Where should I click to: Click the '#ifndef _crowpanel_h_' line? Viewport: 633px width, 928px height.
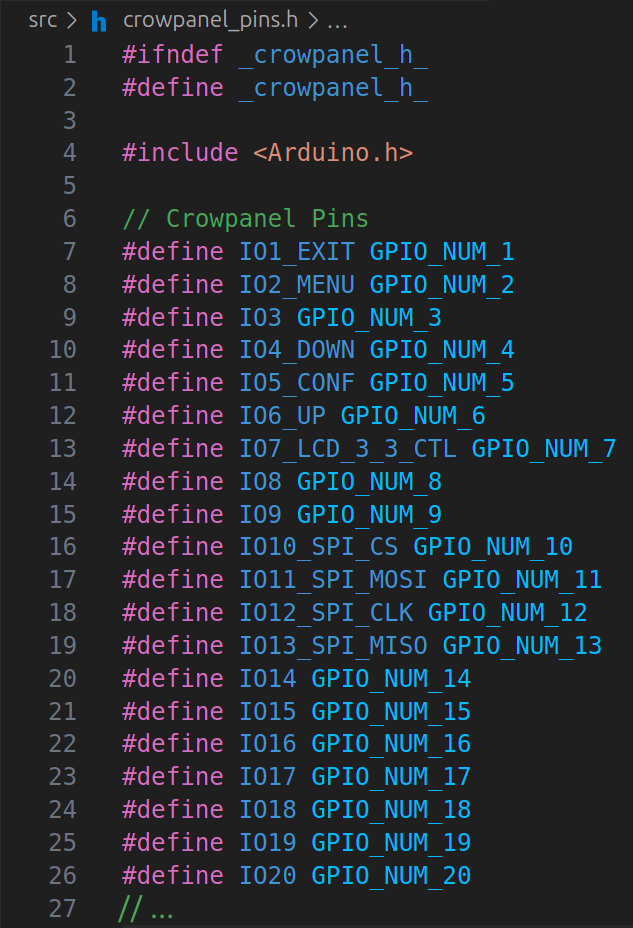[274, 55]
